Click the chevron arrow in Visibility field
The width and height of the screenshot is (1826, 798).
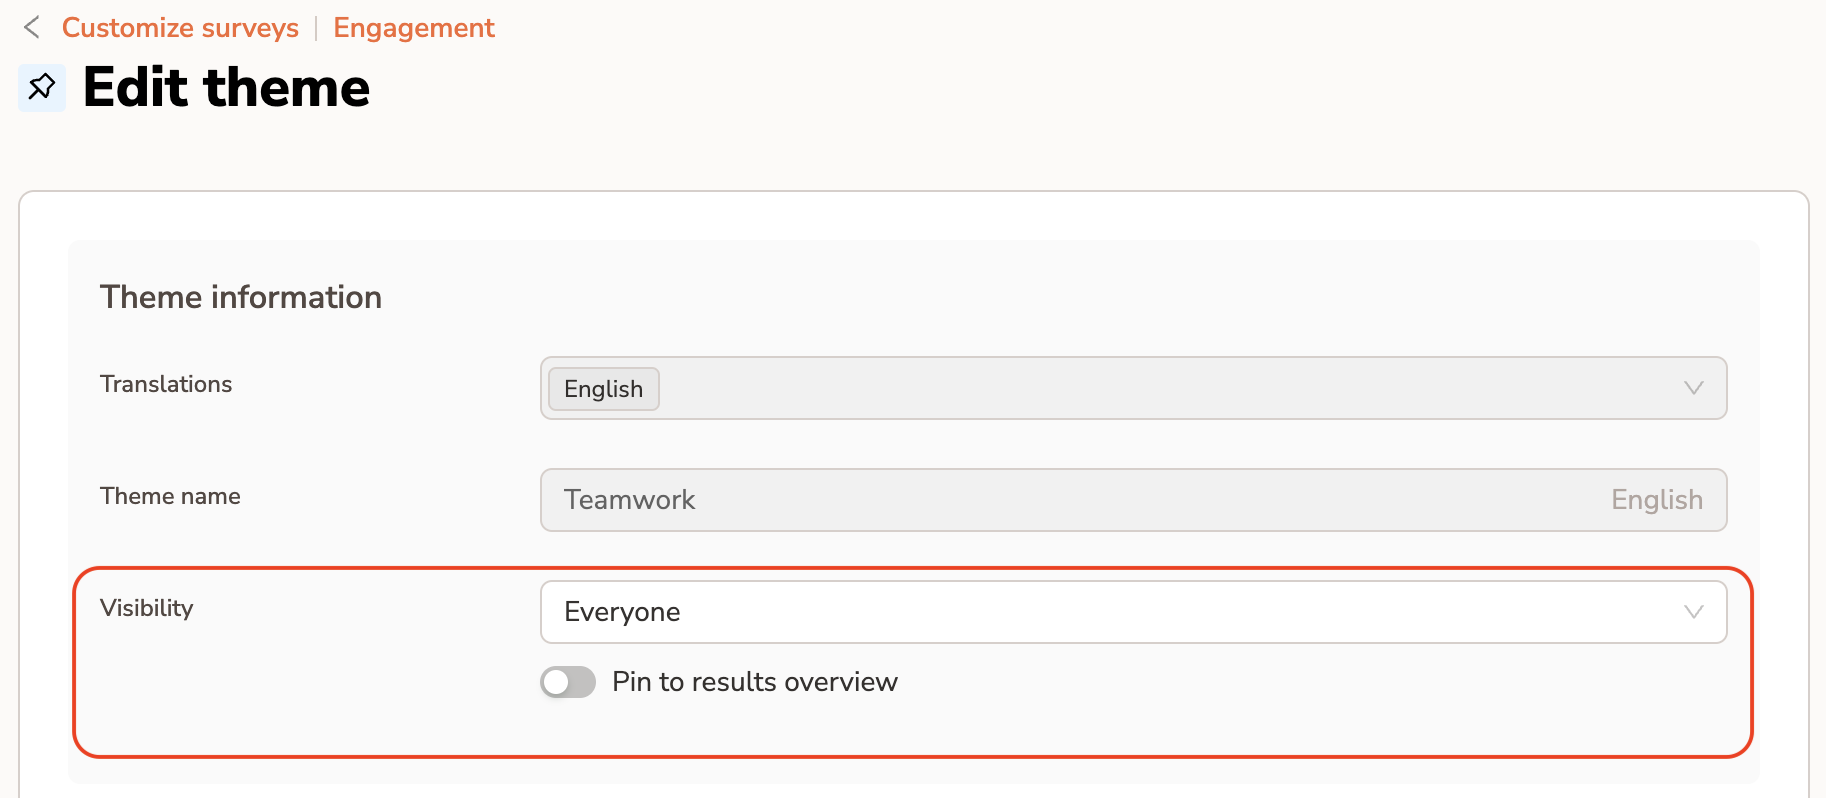[1692, 612]
